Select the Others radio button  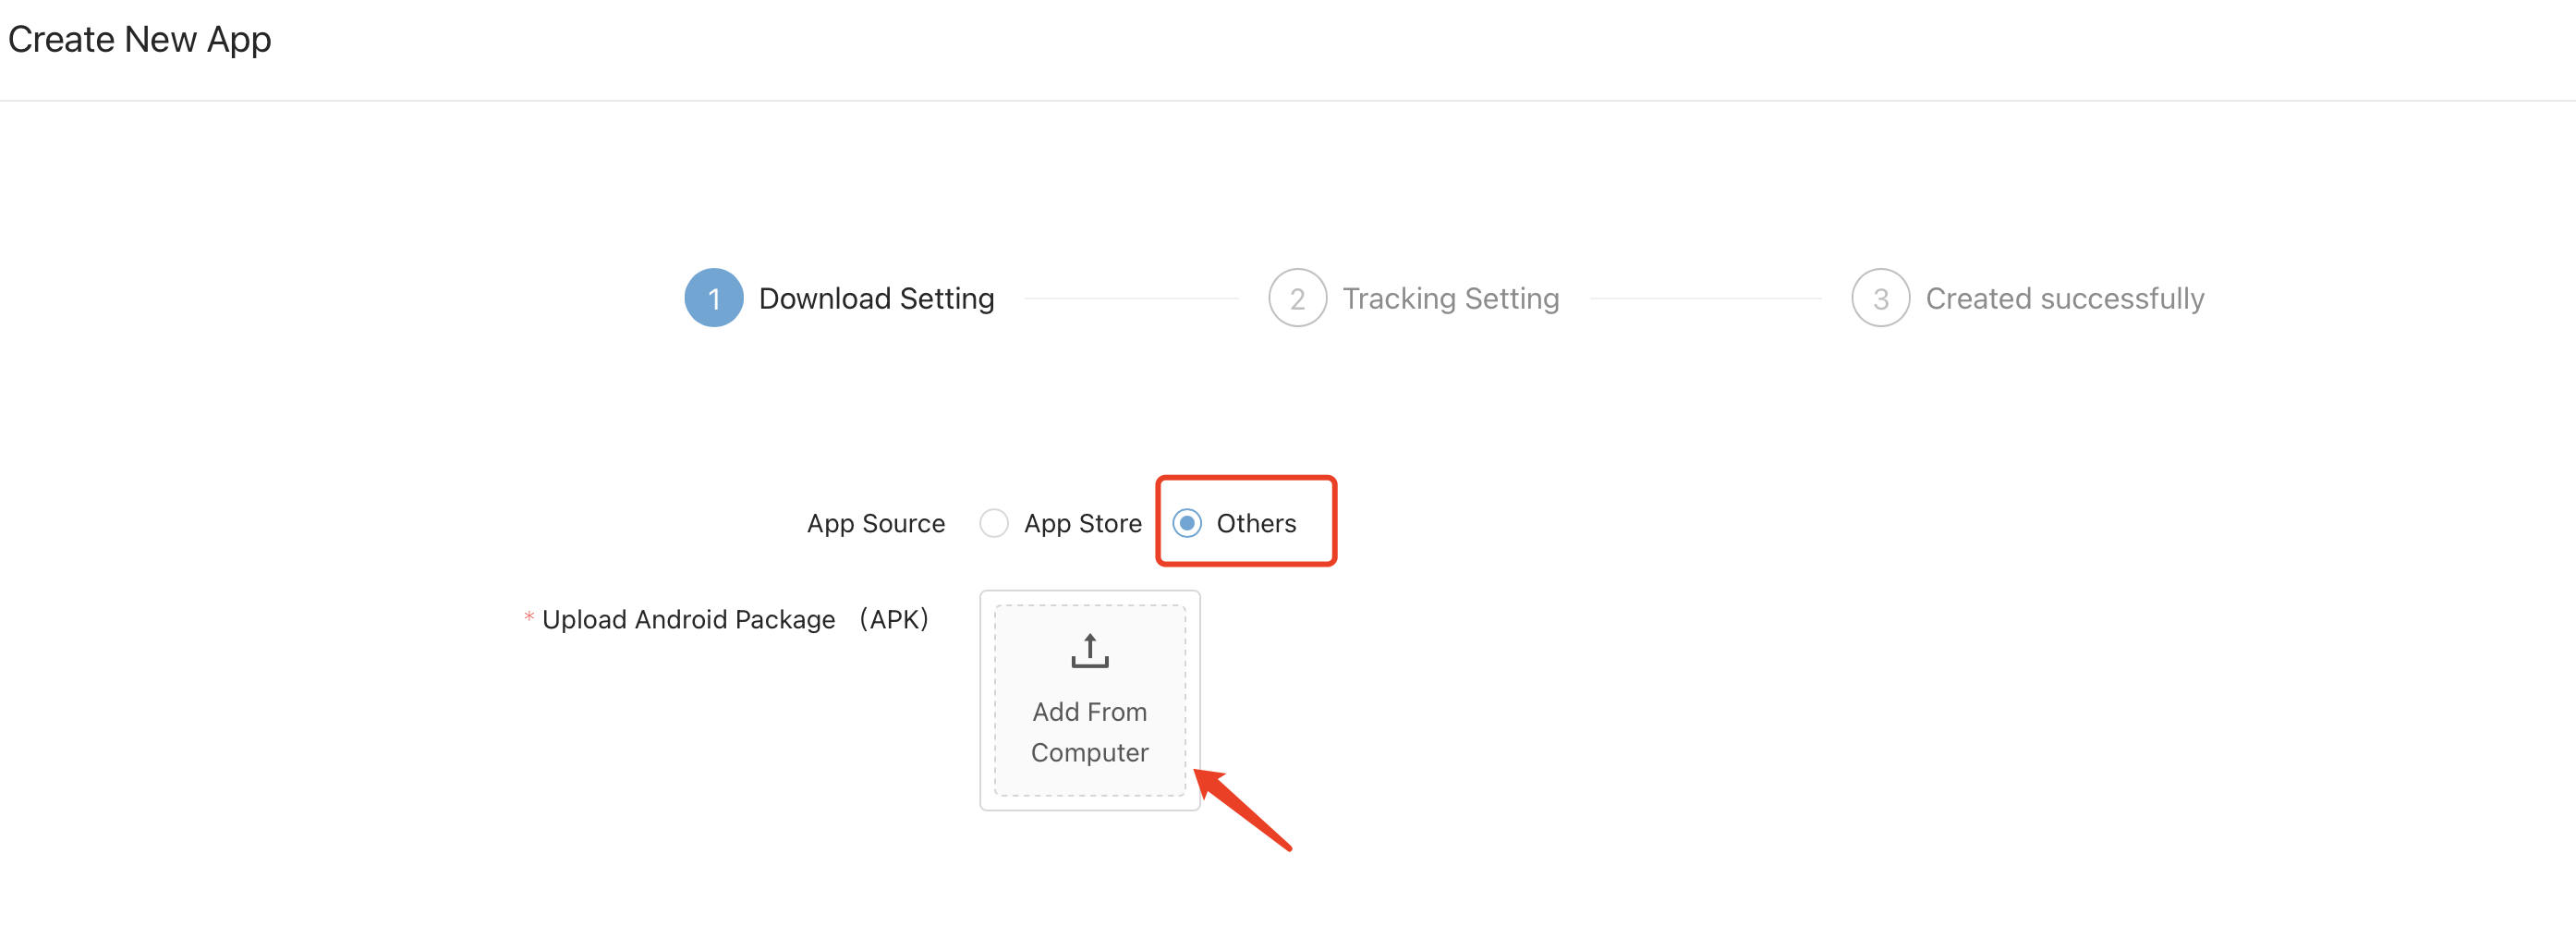1187,523
